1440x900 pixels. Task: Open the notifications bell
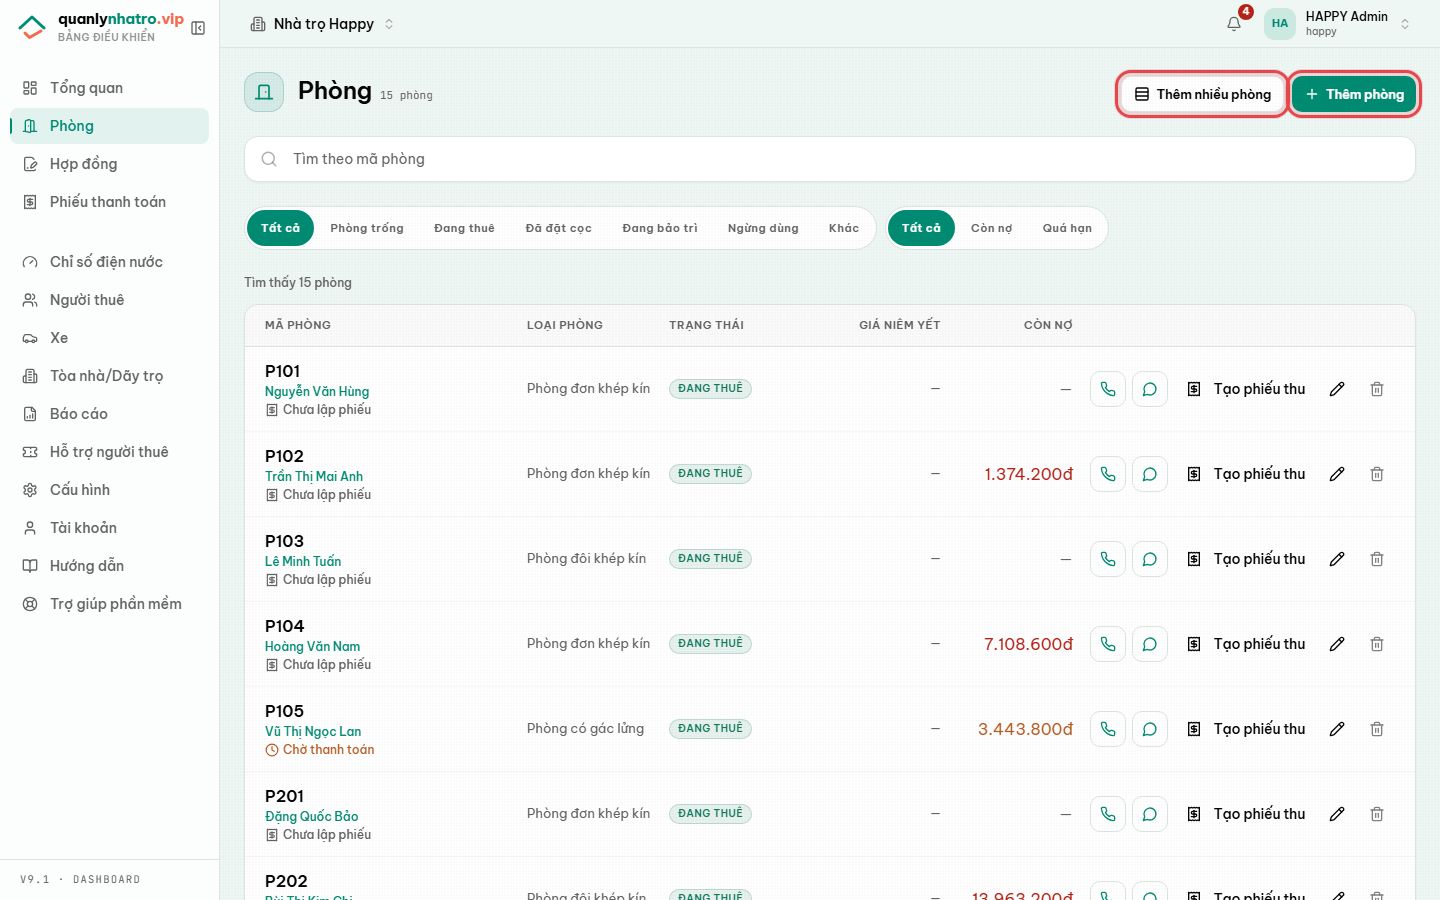(x=1234, y=24)
